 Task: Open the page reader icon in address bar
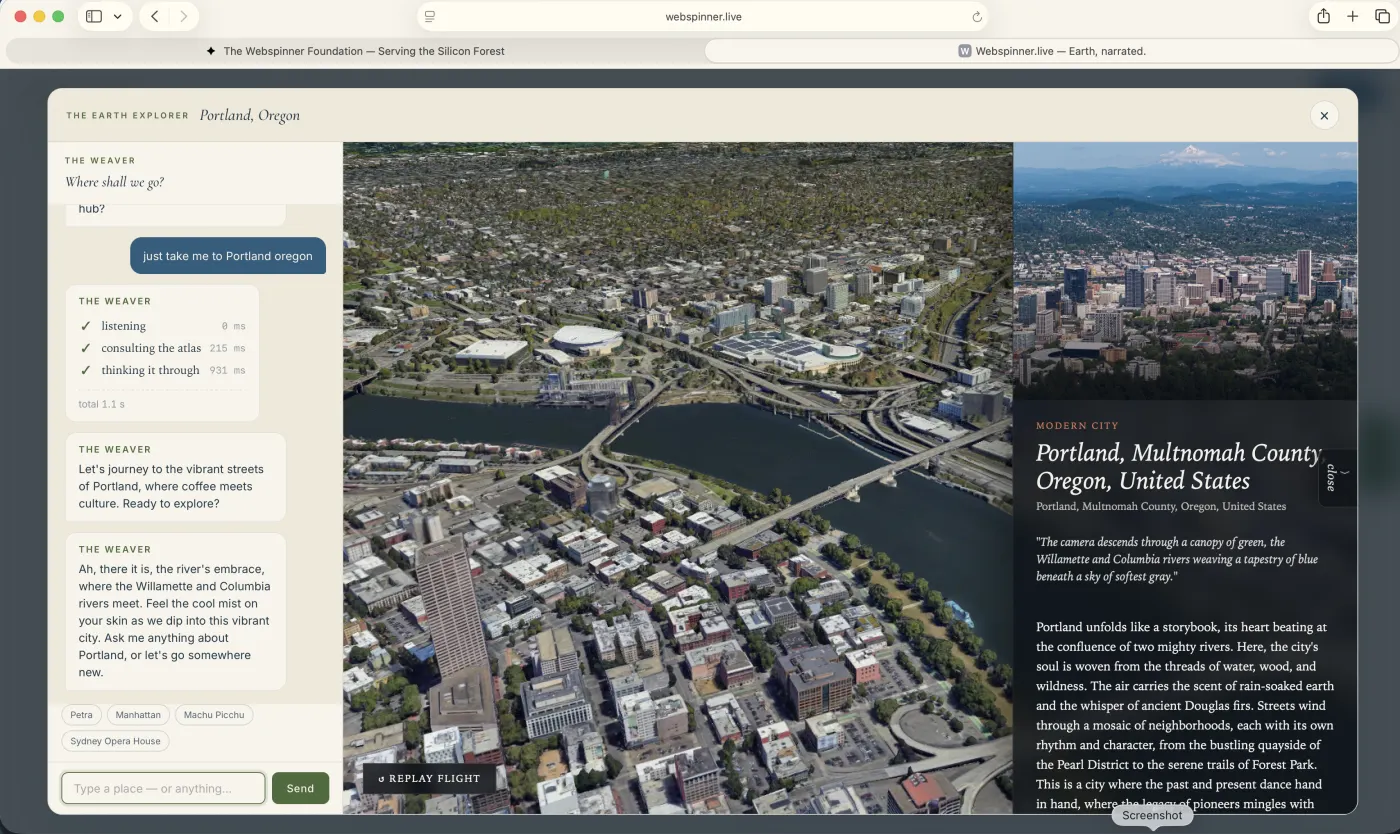[430, 16]
